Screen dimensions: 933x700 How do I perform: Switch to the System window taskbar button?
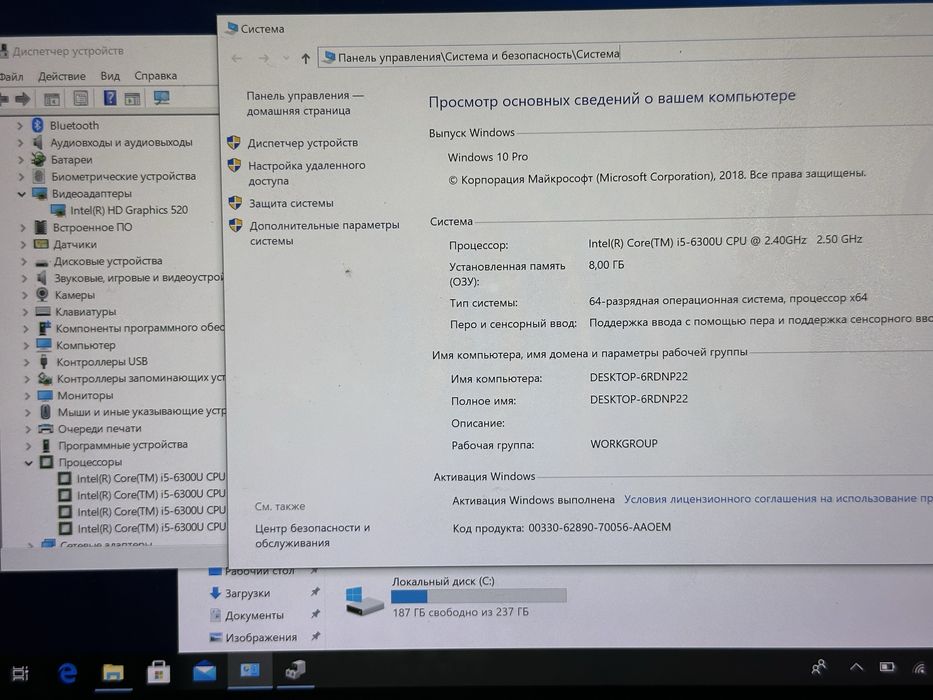point(250,671)
